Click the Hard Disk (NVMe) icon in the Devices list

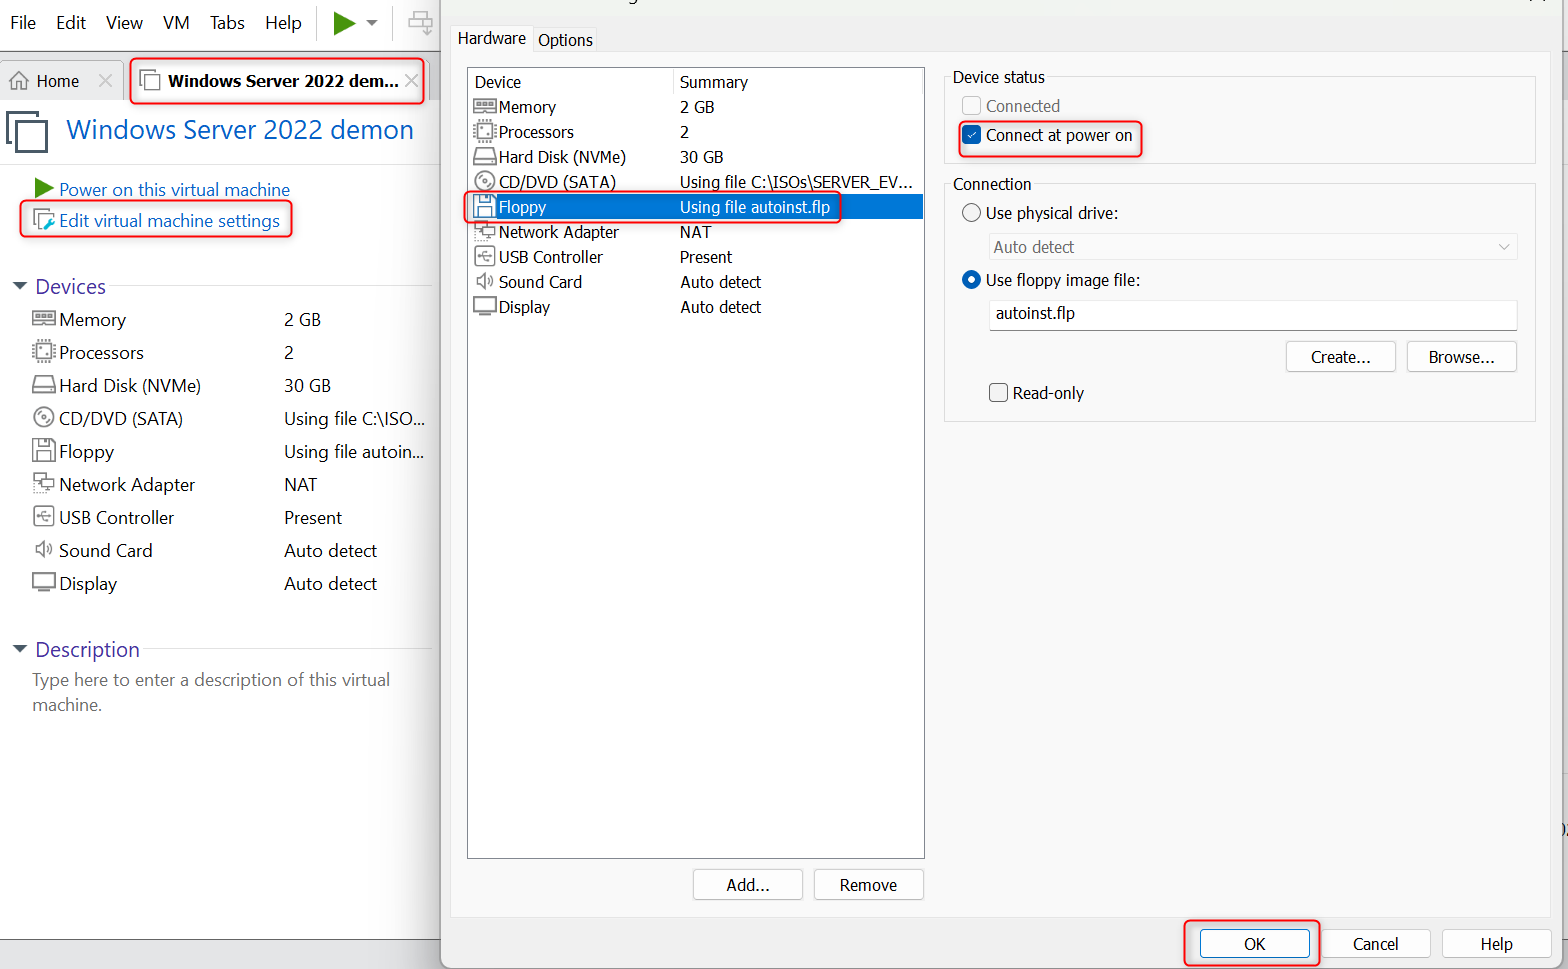pyautogui.click(x=43, y=385)
